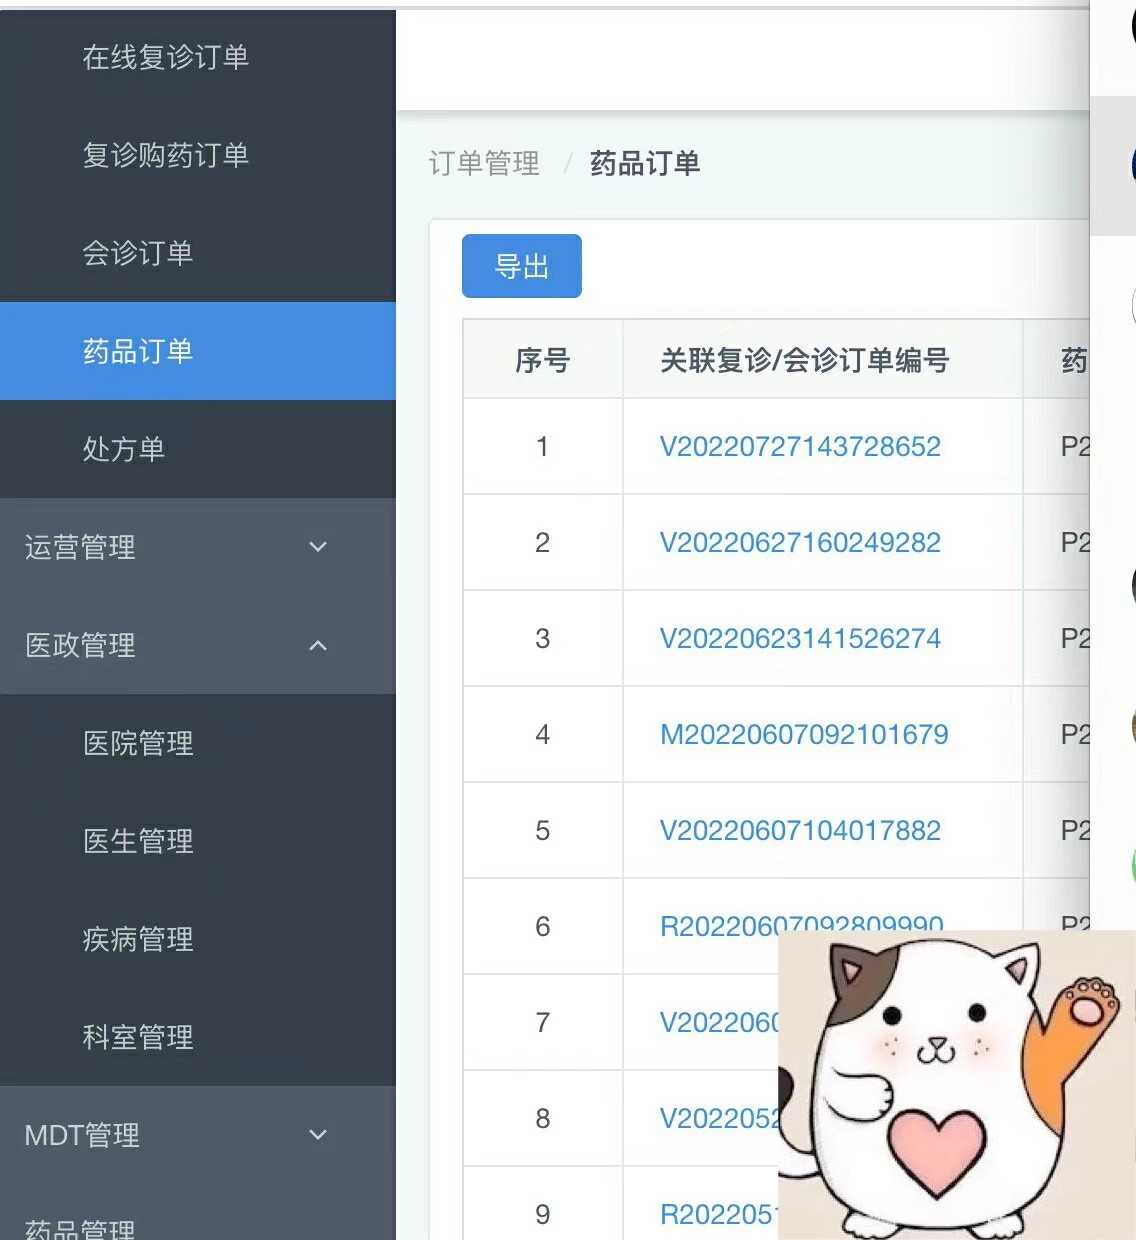
Task: Click the 序号 column header
Action: (x=543, y=360)
